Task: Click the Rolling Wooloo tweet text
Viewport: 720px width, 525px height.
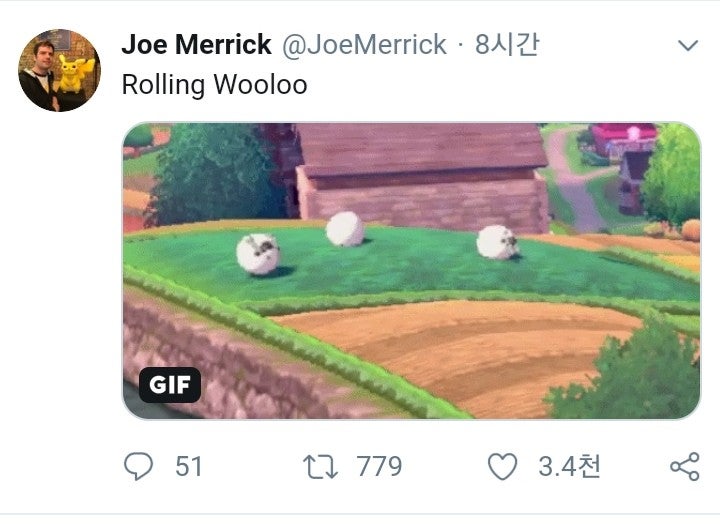Action: [214, 85]
